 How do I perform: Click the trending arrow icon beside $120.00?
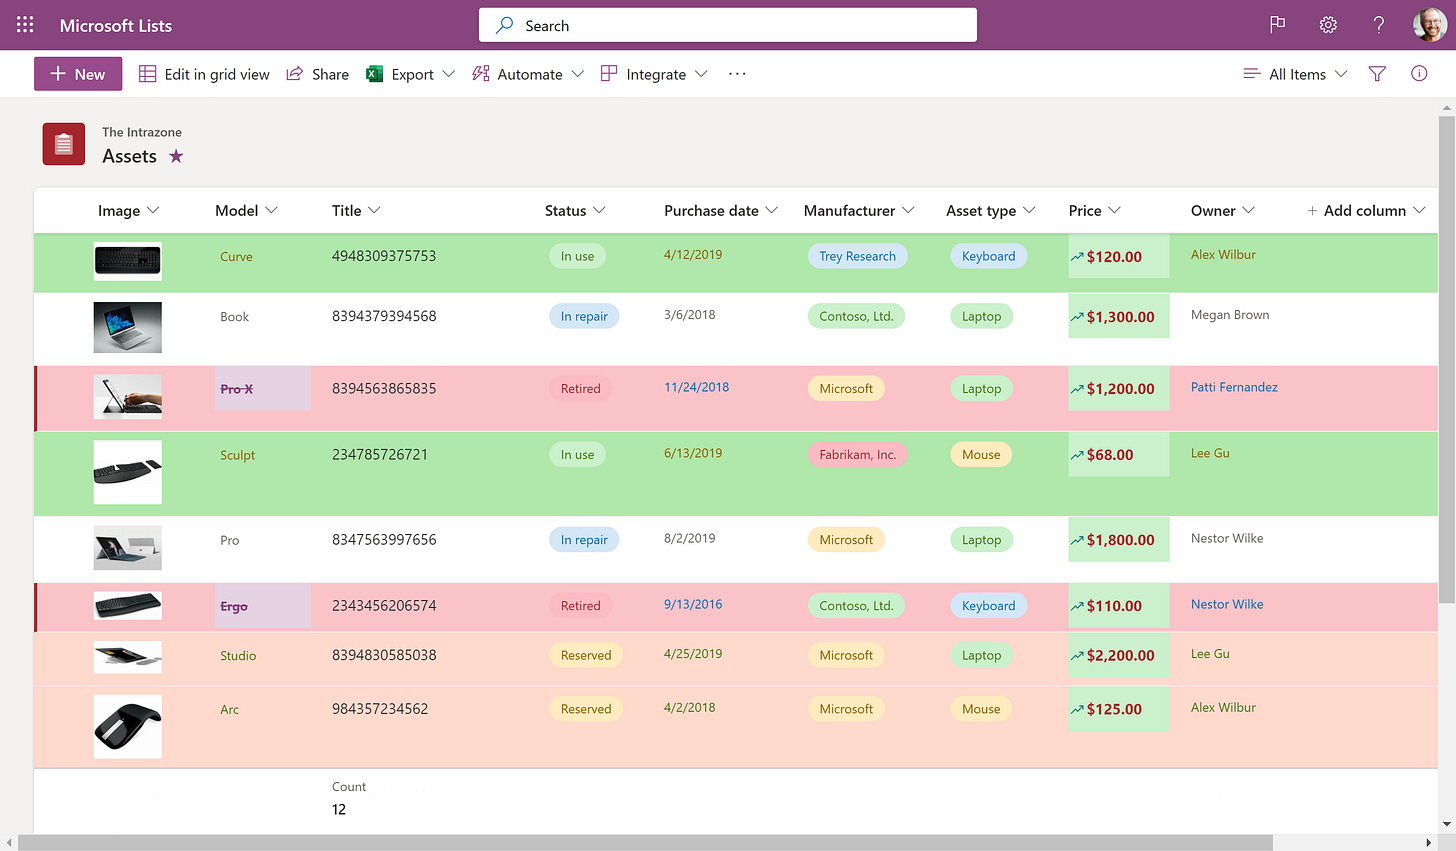pyautogui.click(x=1077, y=257)
